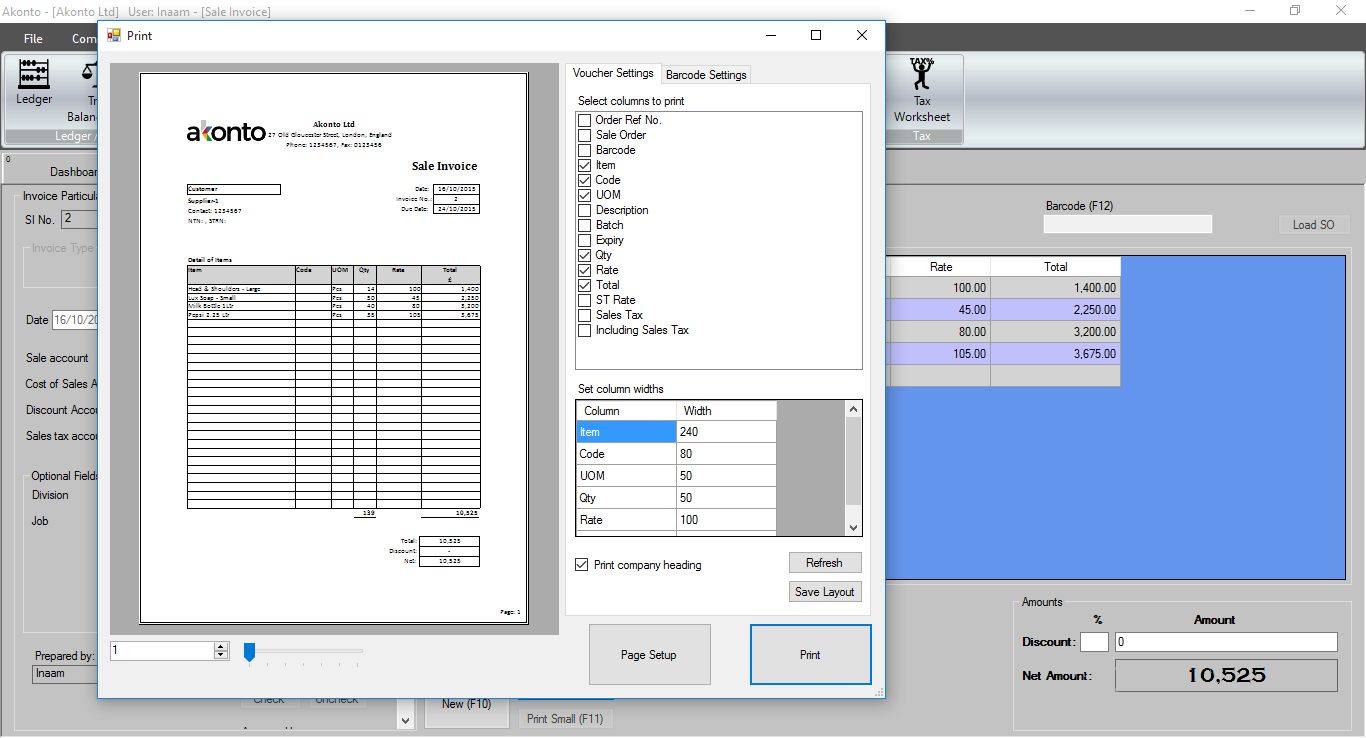Edit width value 80 for Code
The width and height of the screenshot is (1366, 738).
pos(726,454)
